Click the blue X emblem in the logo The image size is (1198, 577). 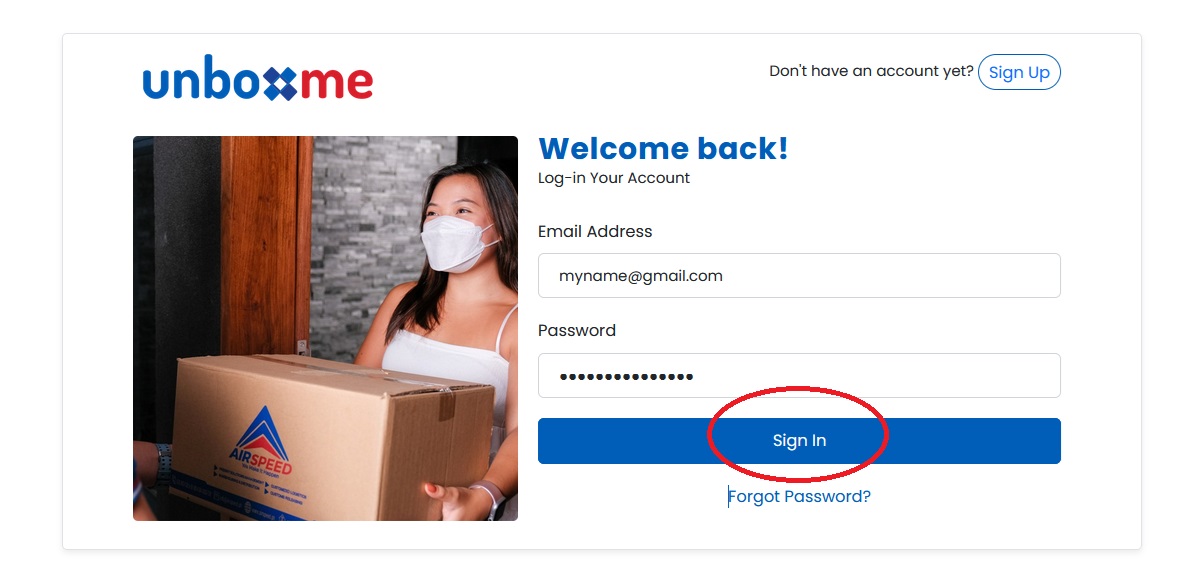click(x=280, y=83)
